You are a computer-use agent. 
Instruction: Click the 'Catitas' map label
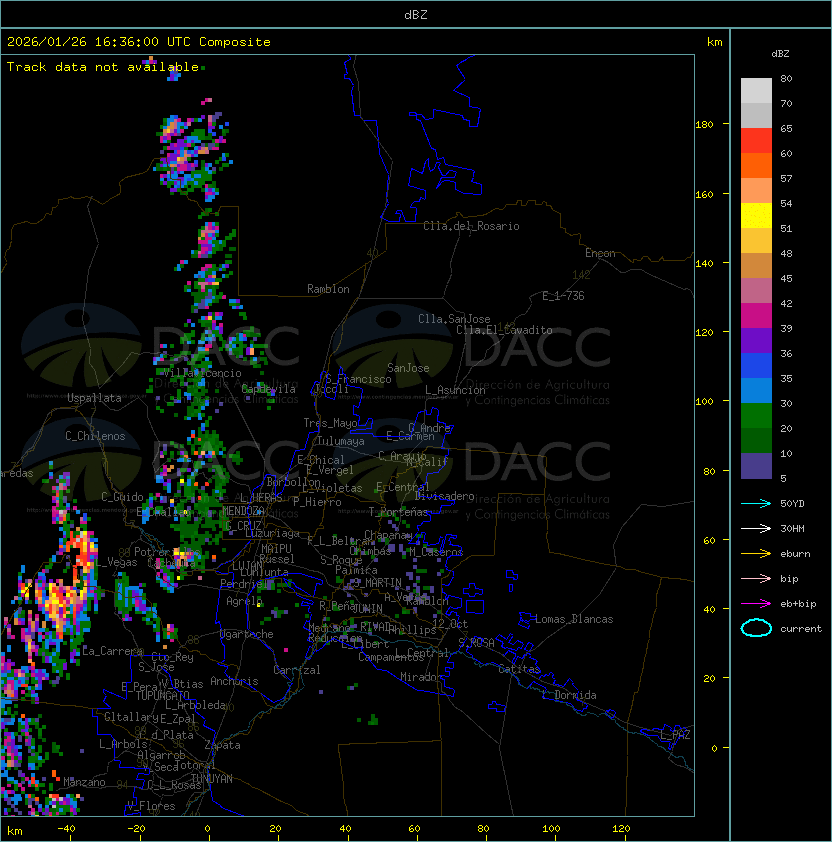coord(519,669)
